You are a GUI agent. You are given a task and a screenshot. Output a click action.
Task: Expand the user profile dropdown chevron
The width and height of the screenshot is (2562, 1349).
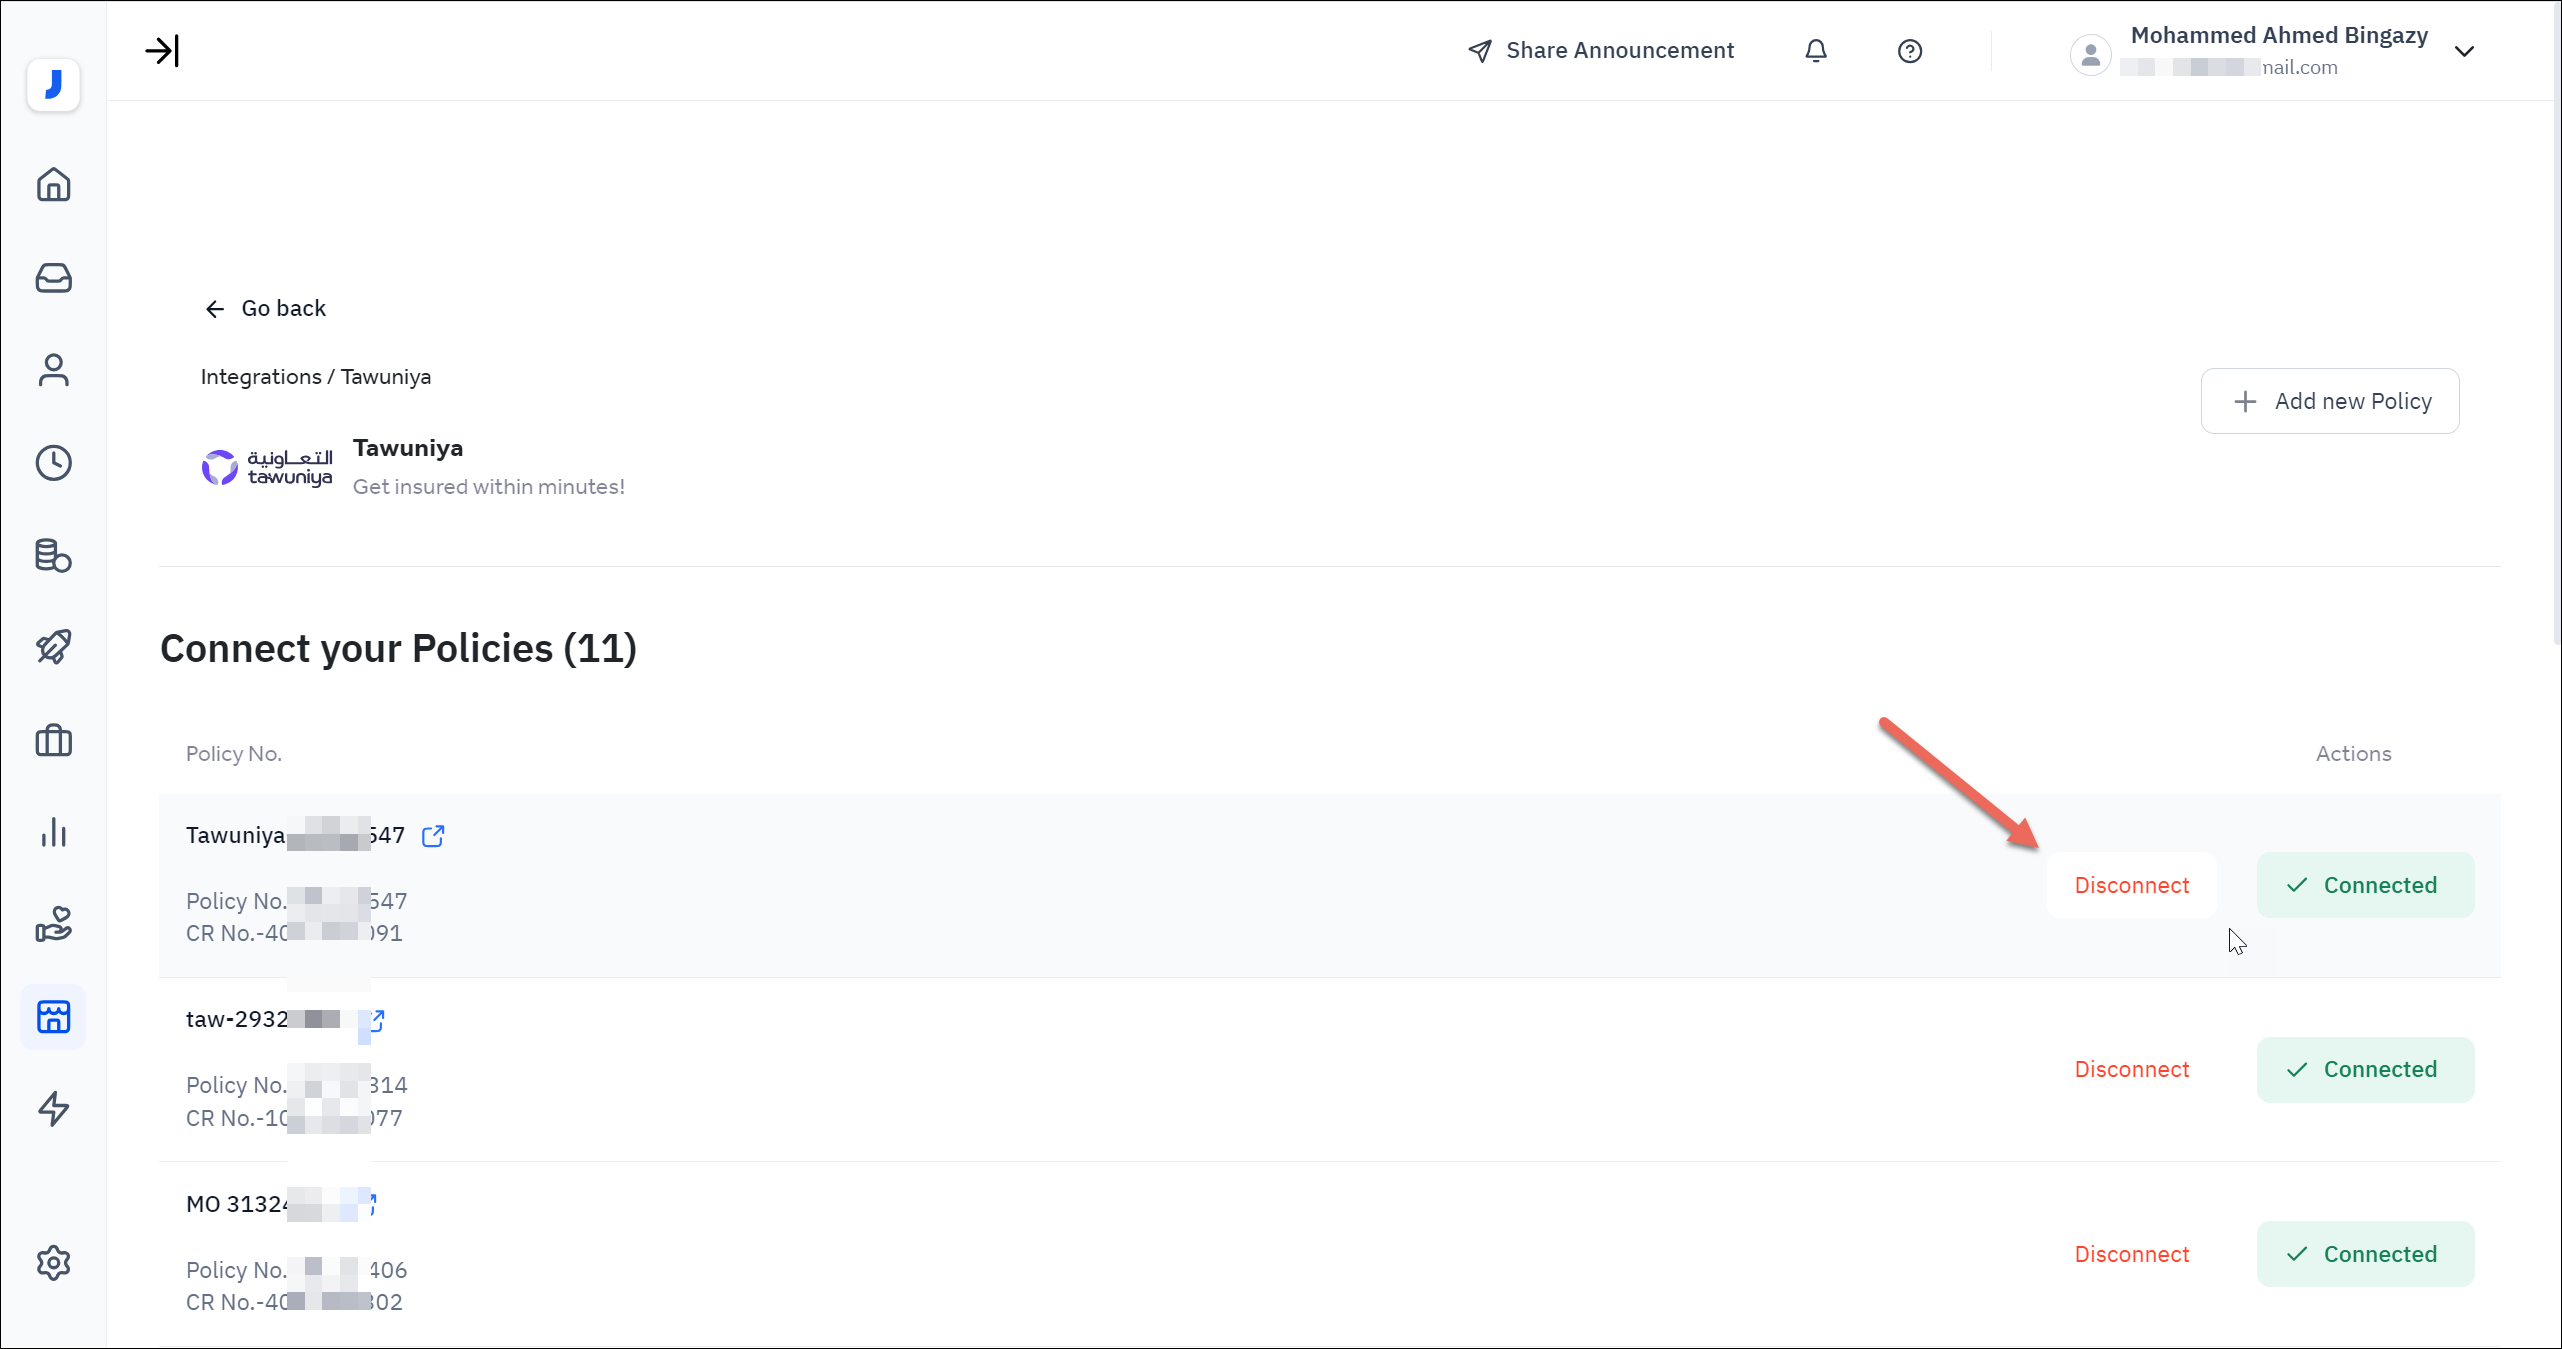click(2464, 51)
